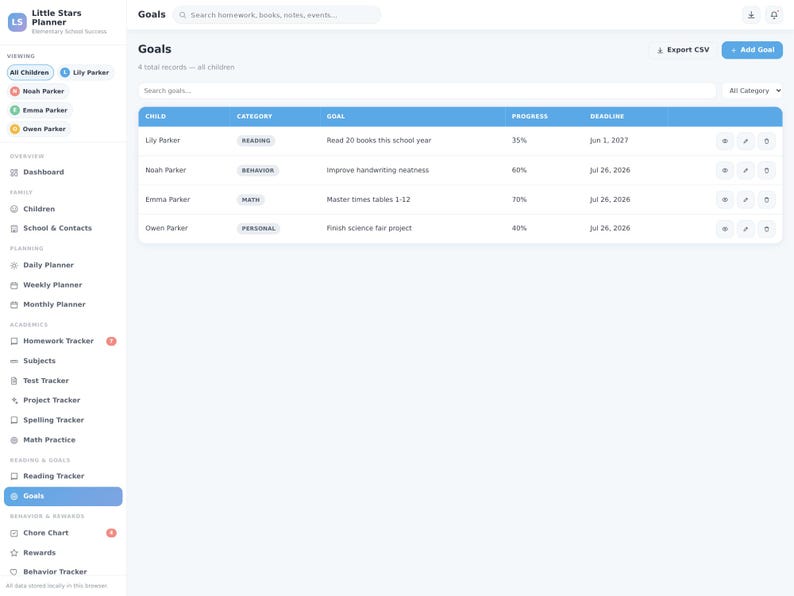Focus the global search homework field
Screen dimensions: 794x596
coord(277,15)
